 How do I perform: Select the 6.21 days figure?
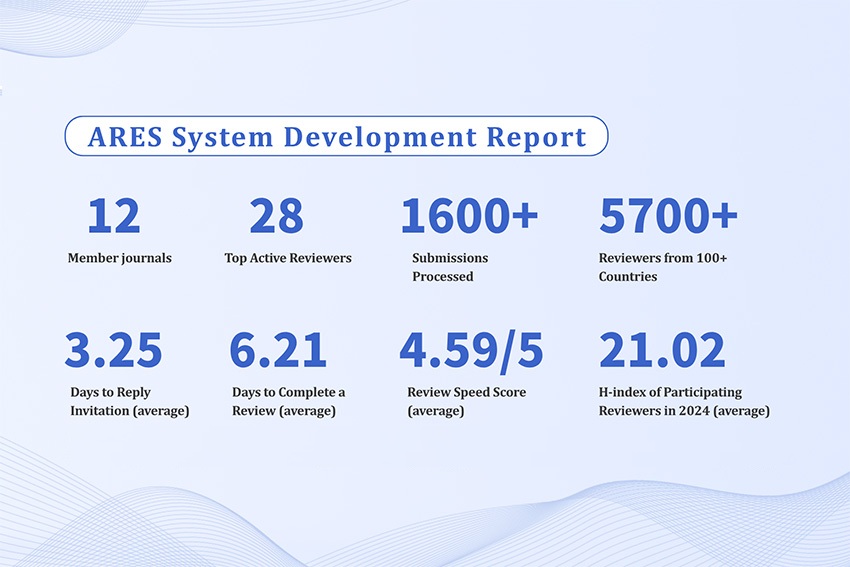tap(278, 350)
